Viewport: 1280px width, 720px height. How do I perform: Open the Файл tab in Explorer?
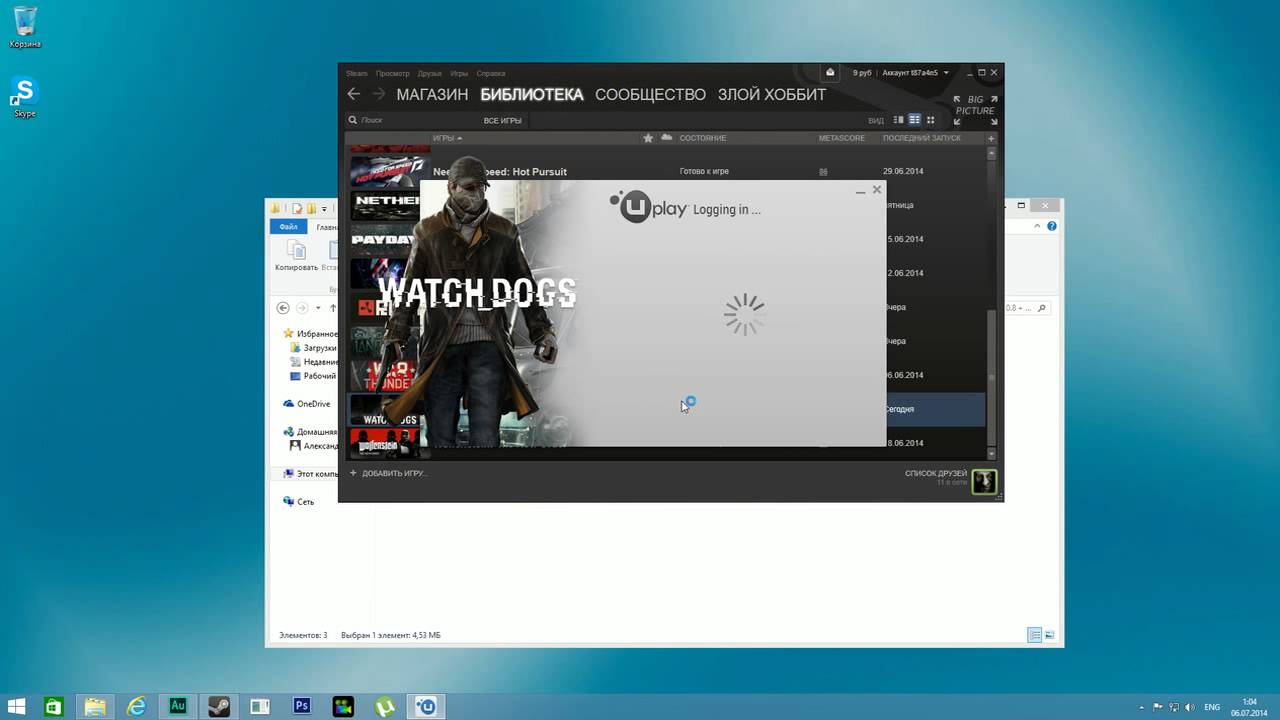point(289,227)
